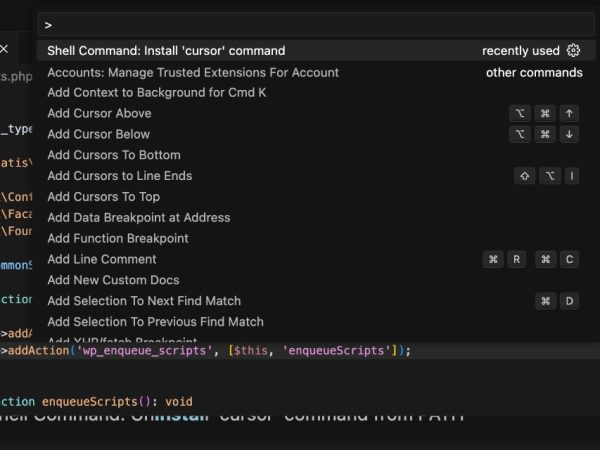The image size is (600, 450).
Task: Select the Add Cursor Below command
Action: coord(316,134)
